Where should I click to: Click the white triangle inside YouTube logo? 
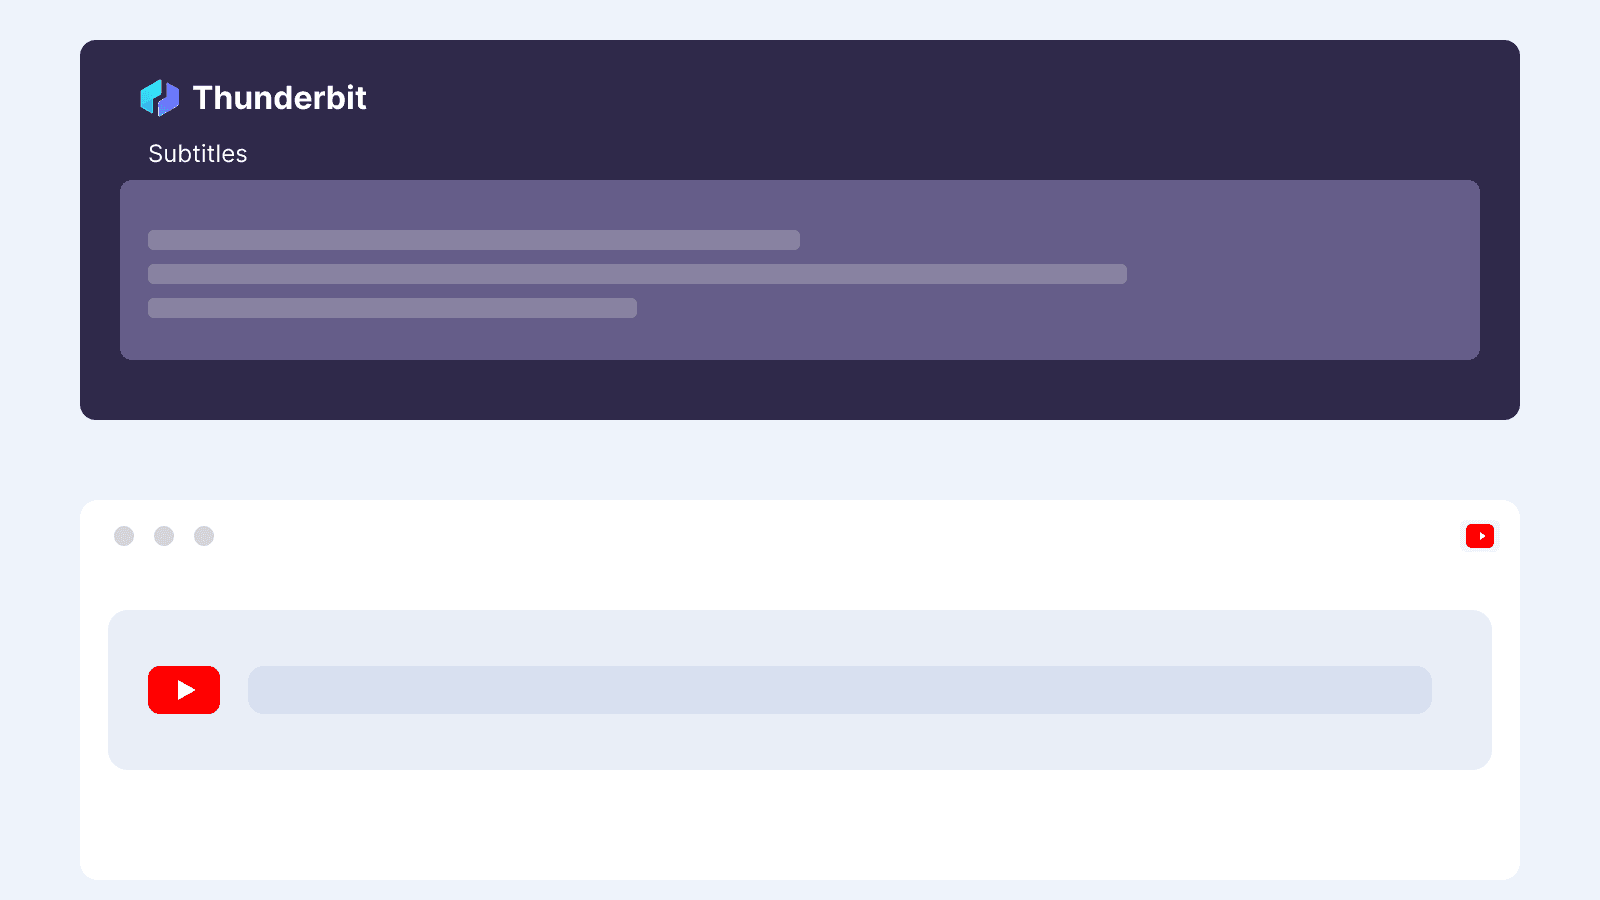pos(186,690)
